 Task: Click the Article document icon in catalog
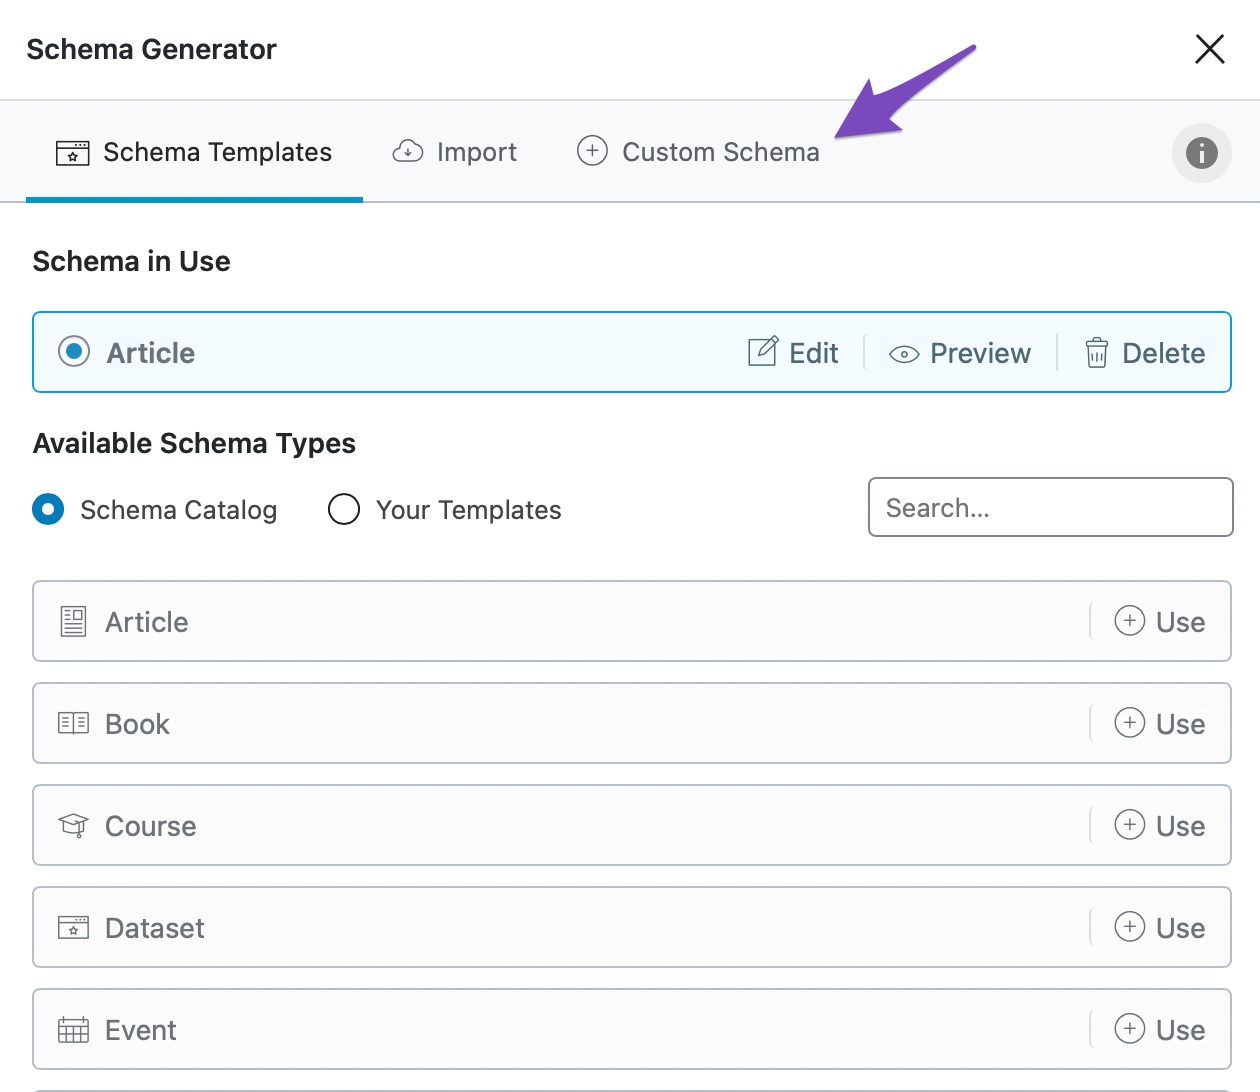[73, 621]
